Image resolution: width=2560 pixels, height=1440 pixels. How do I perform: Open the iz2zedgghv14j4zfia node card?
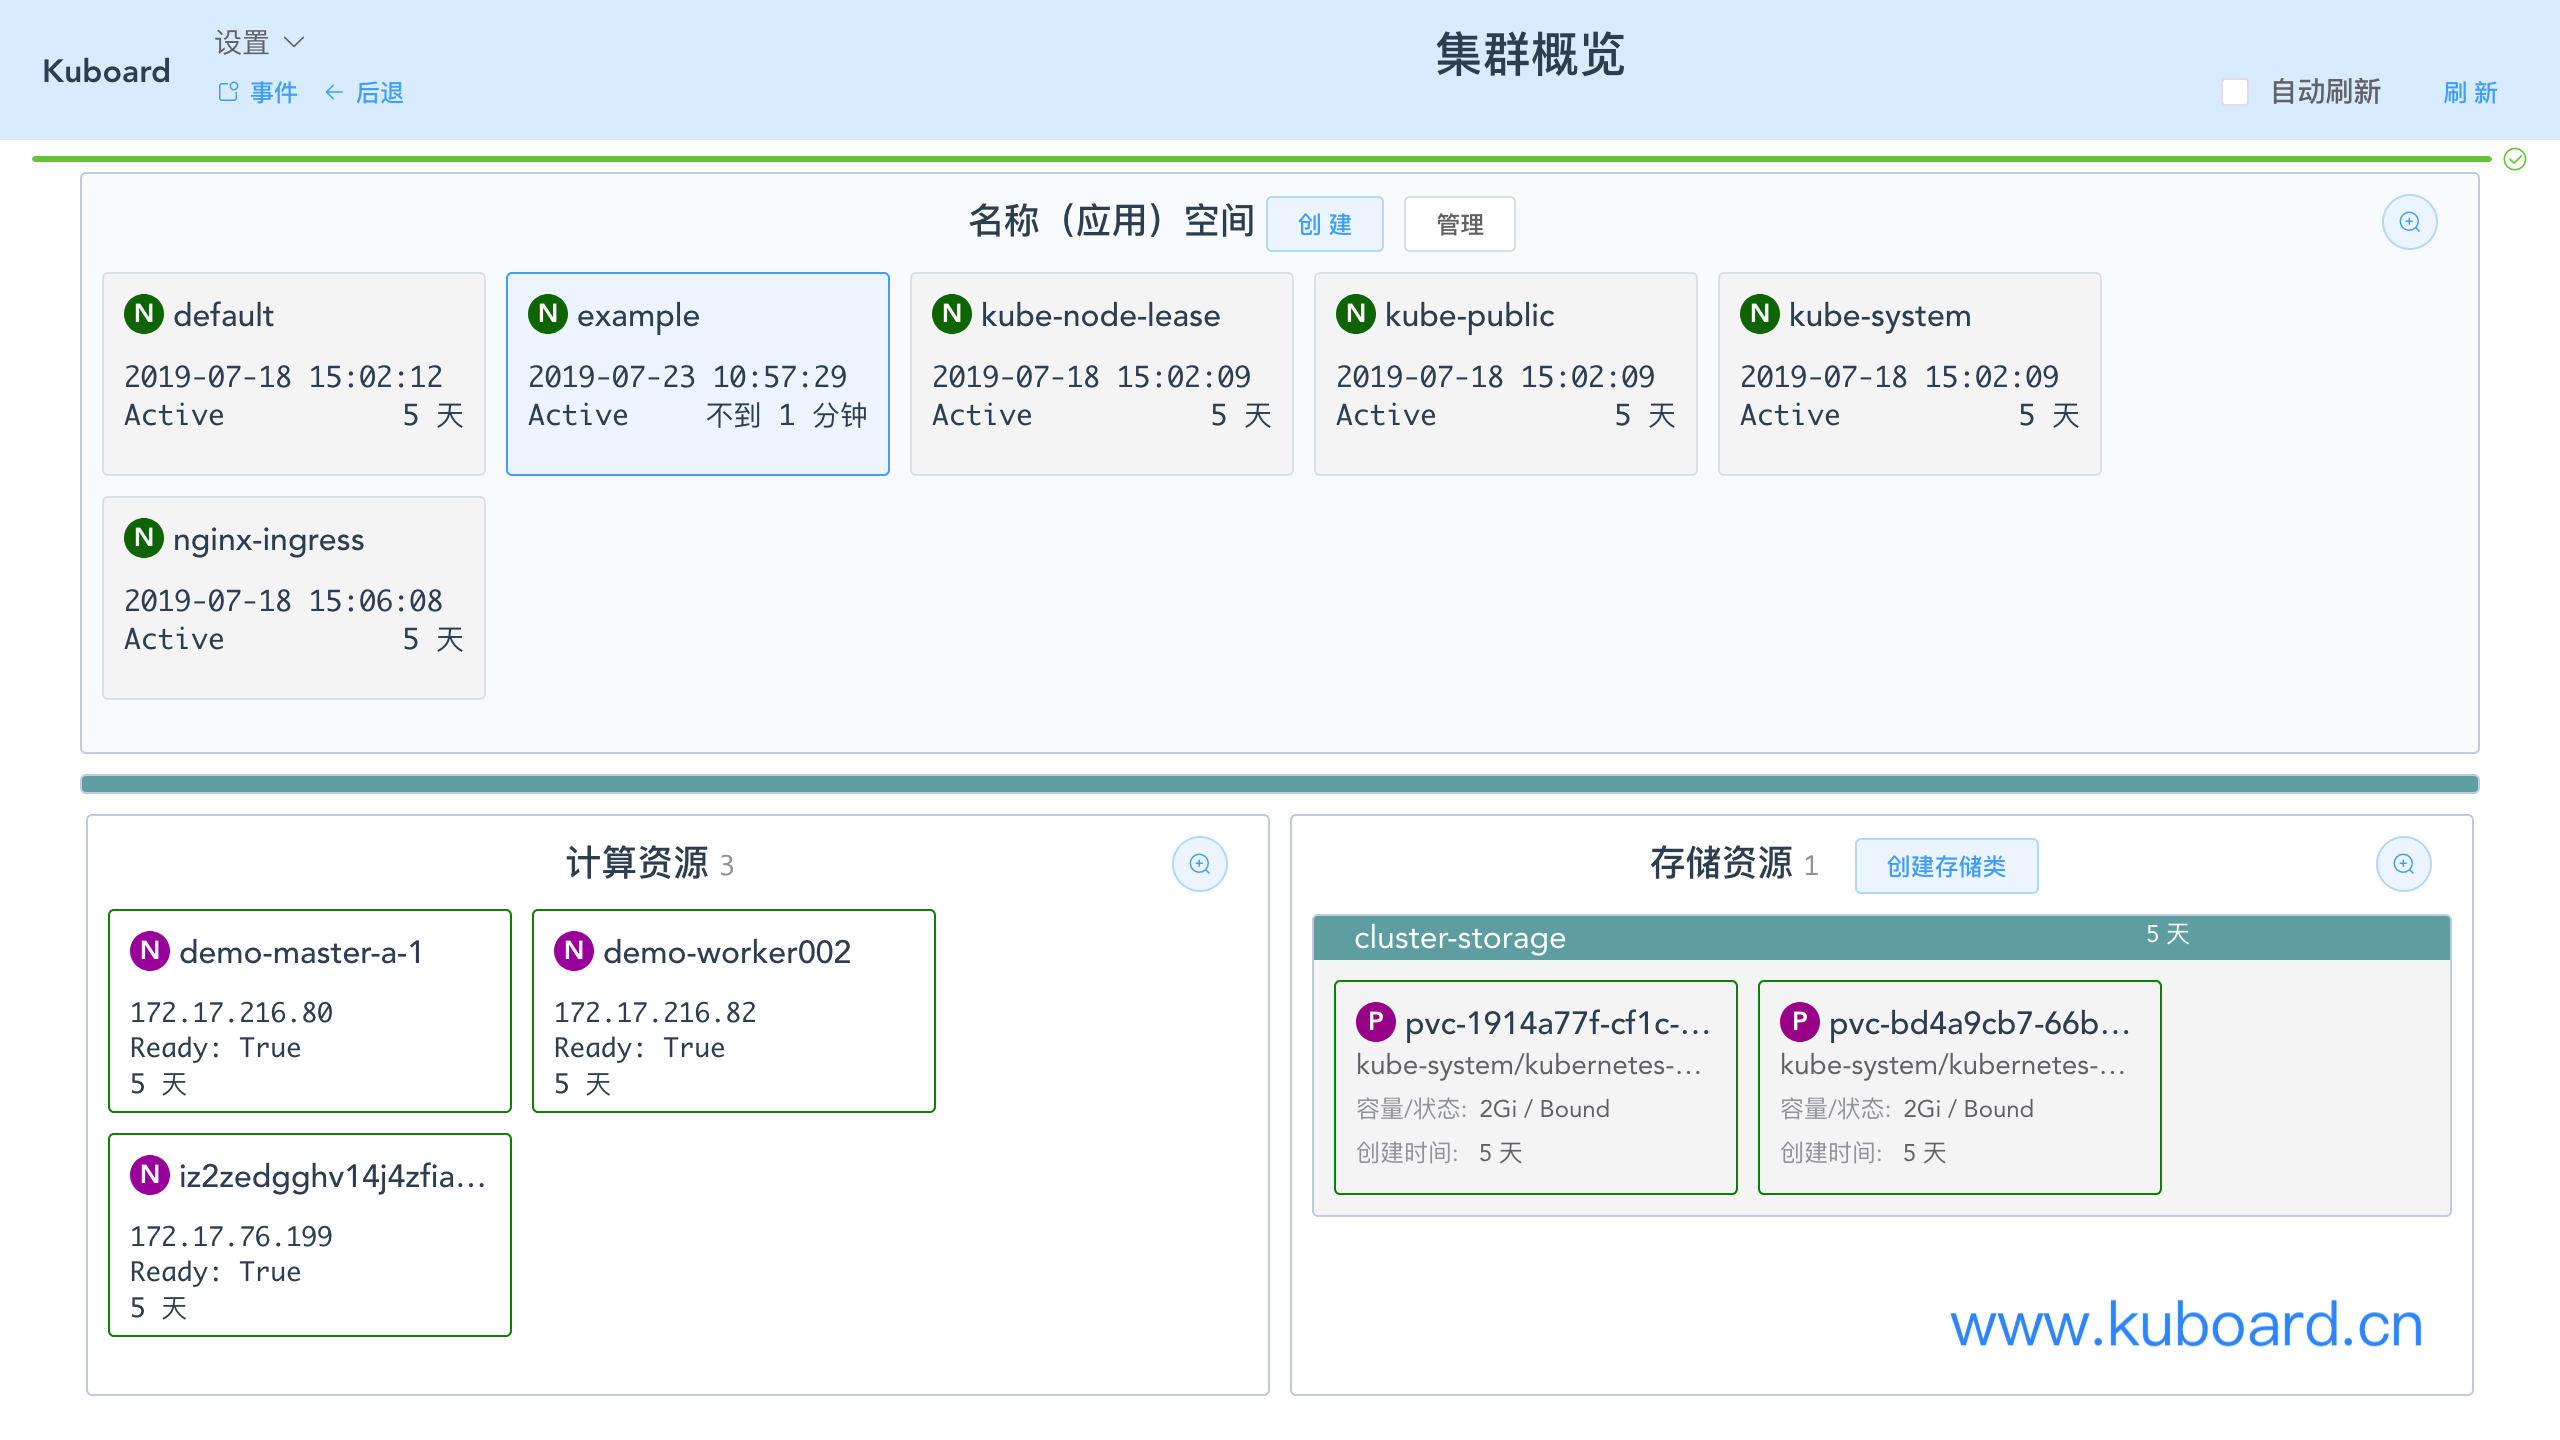click(310, 1235)
